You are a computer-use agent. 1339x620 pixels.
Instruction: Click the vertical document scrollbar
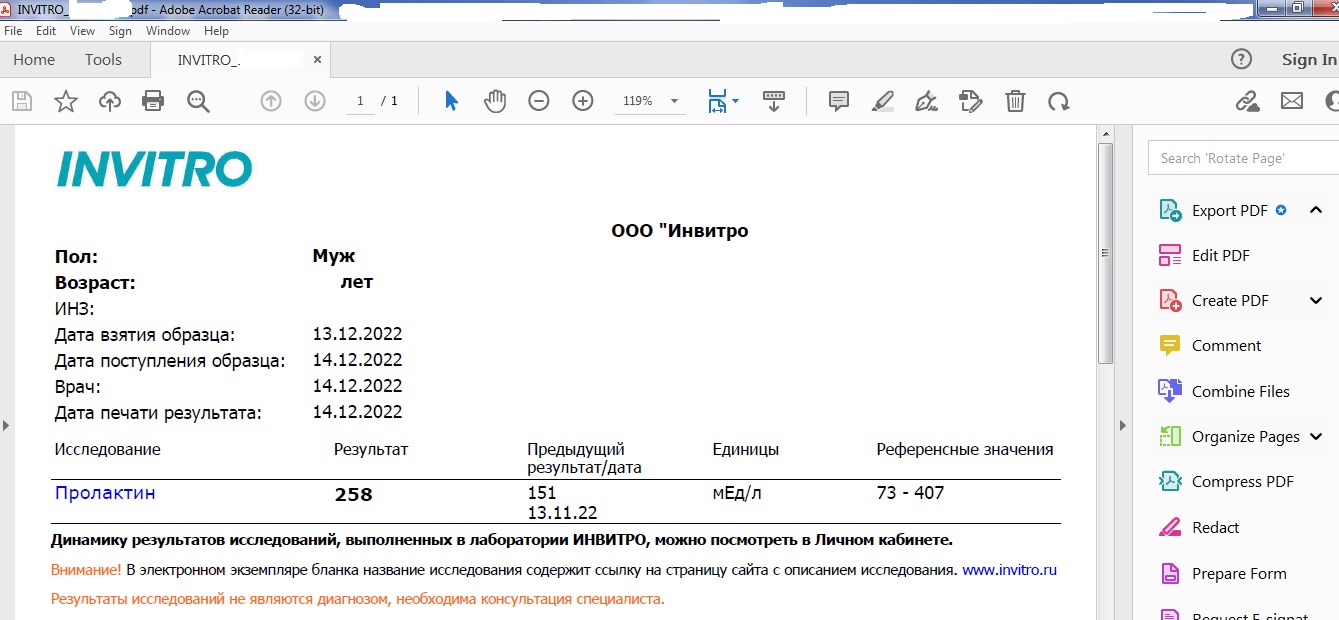1105,252
